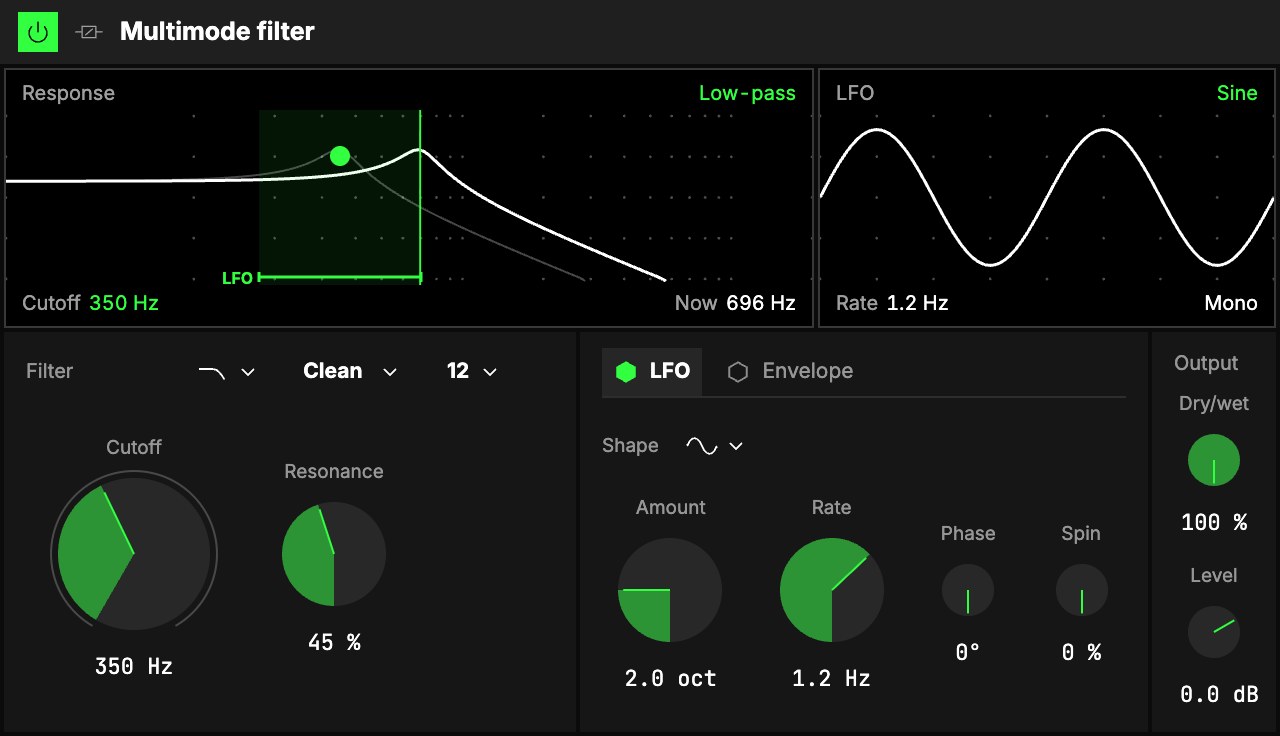Click the LFO Rate knob
Viewport: 1280px width, 736px height.
(832, 590)
